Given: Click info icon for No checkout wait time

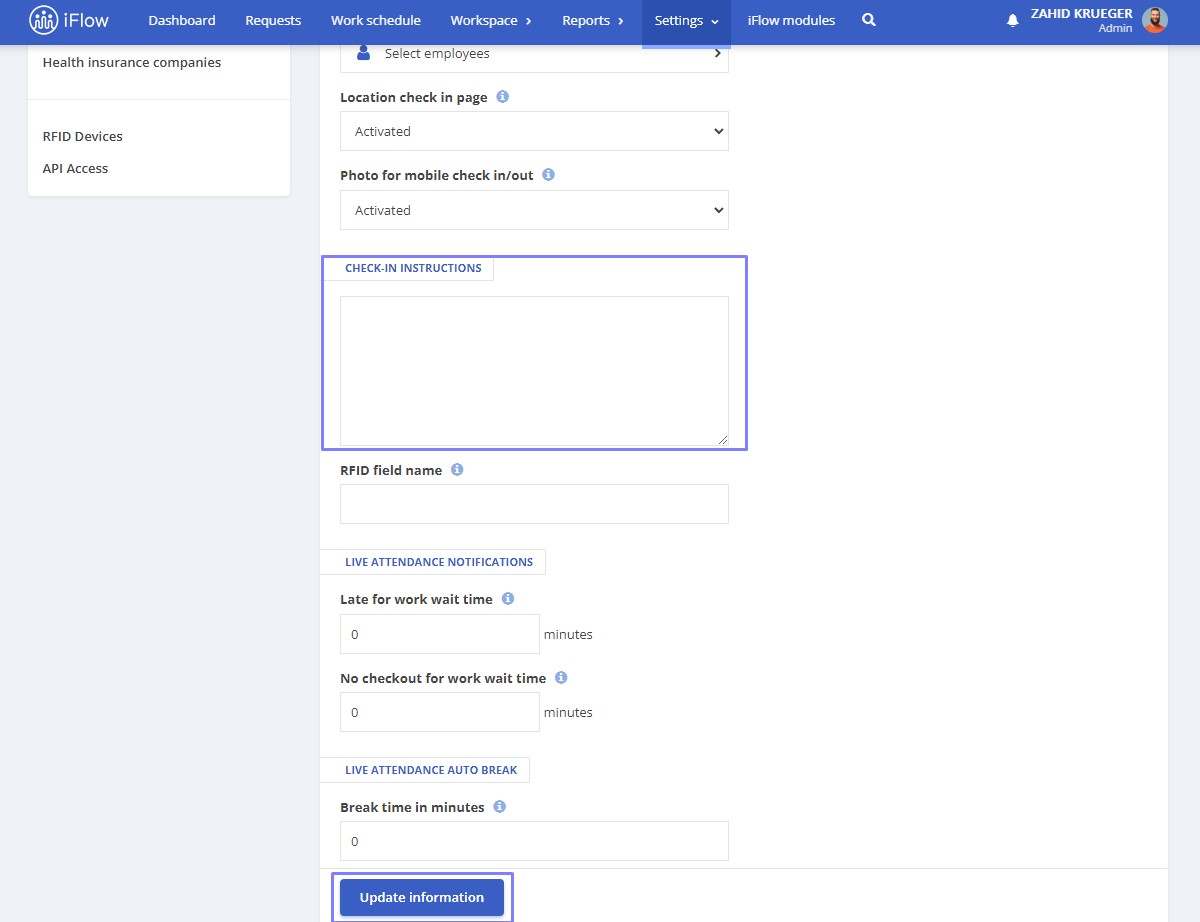Looking at the screenshot, I should click(x=561, y=677).
